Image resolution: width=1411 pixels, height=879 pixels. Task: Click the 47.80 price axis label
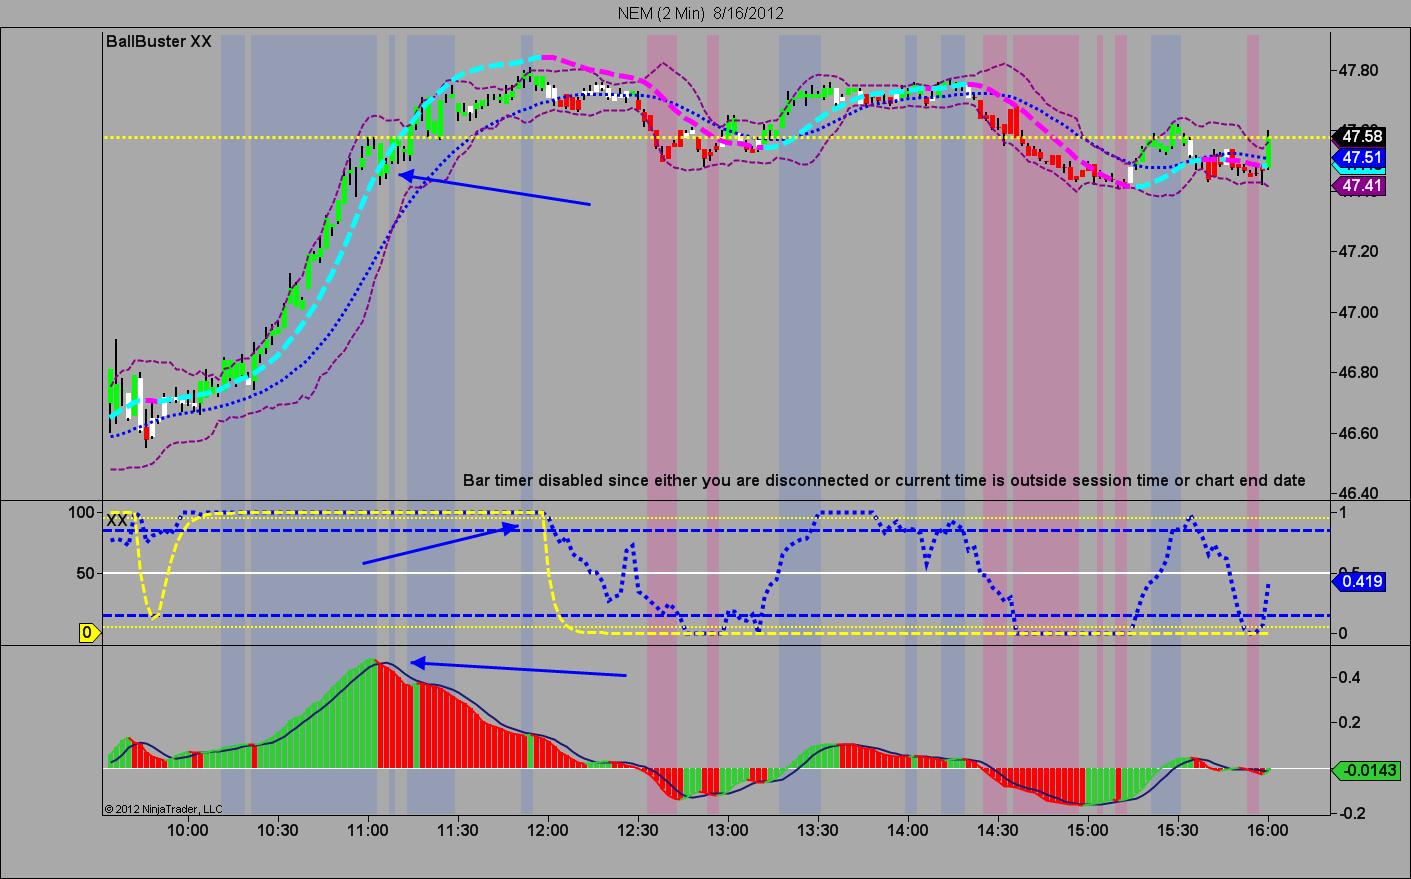[1359, 70]
